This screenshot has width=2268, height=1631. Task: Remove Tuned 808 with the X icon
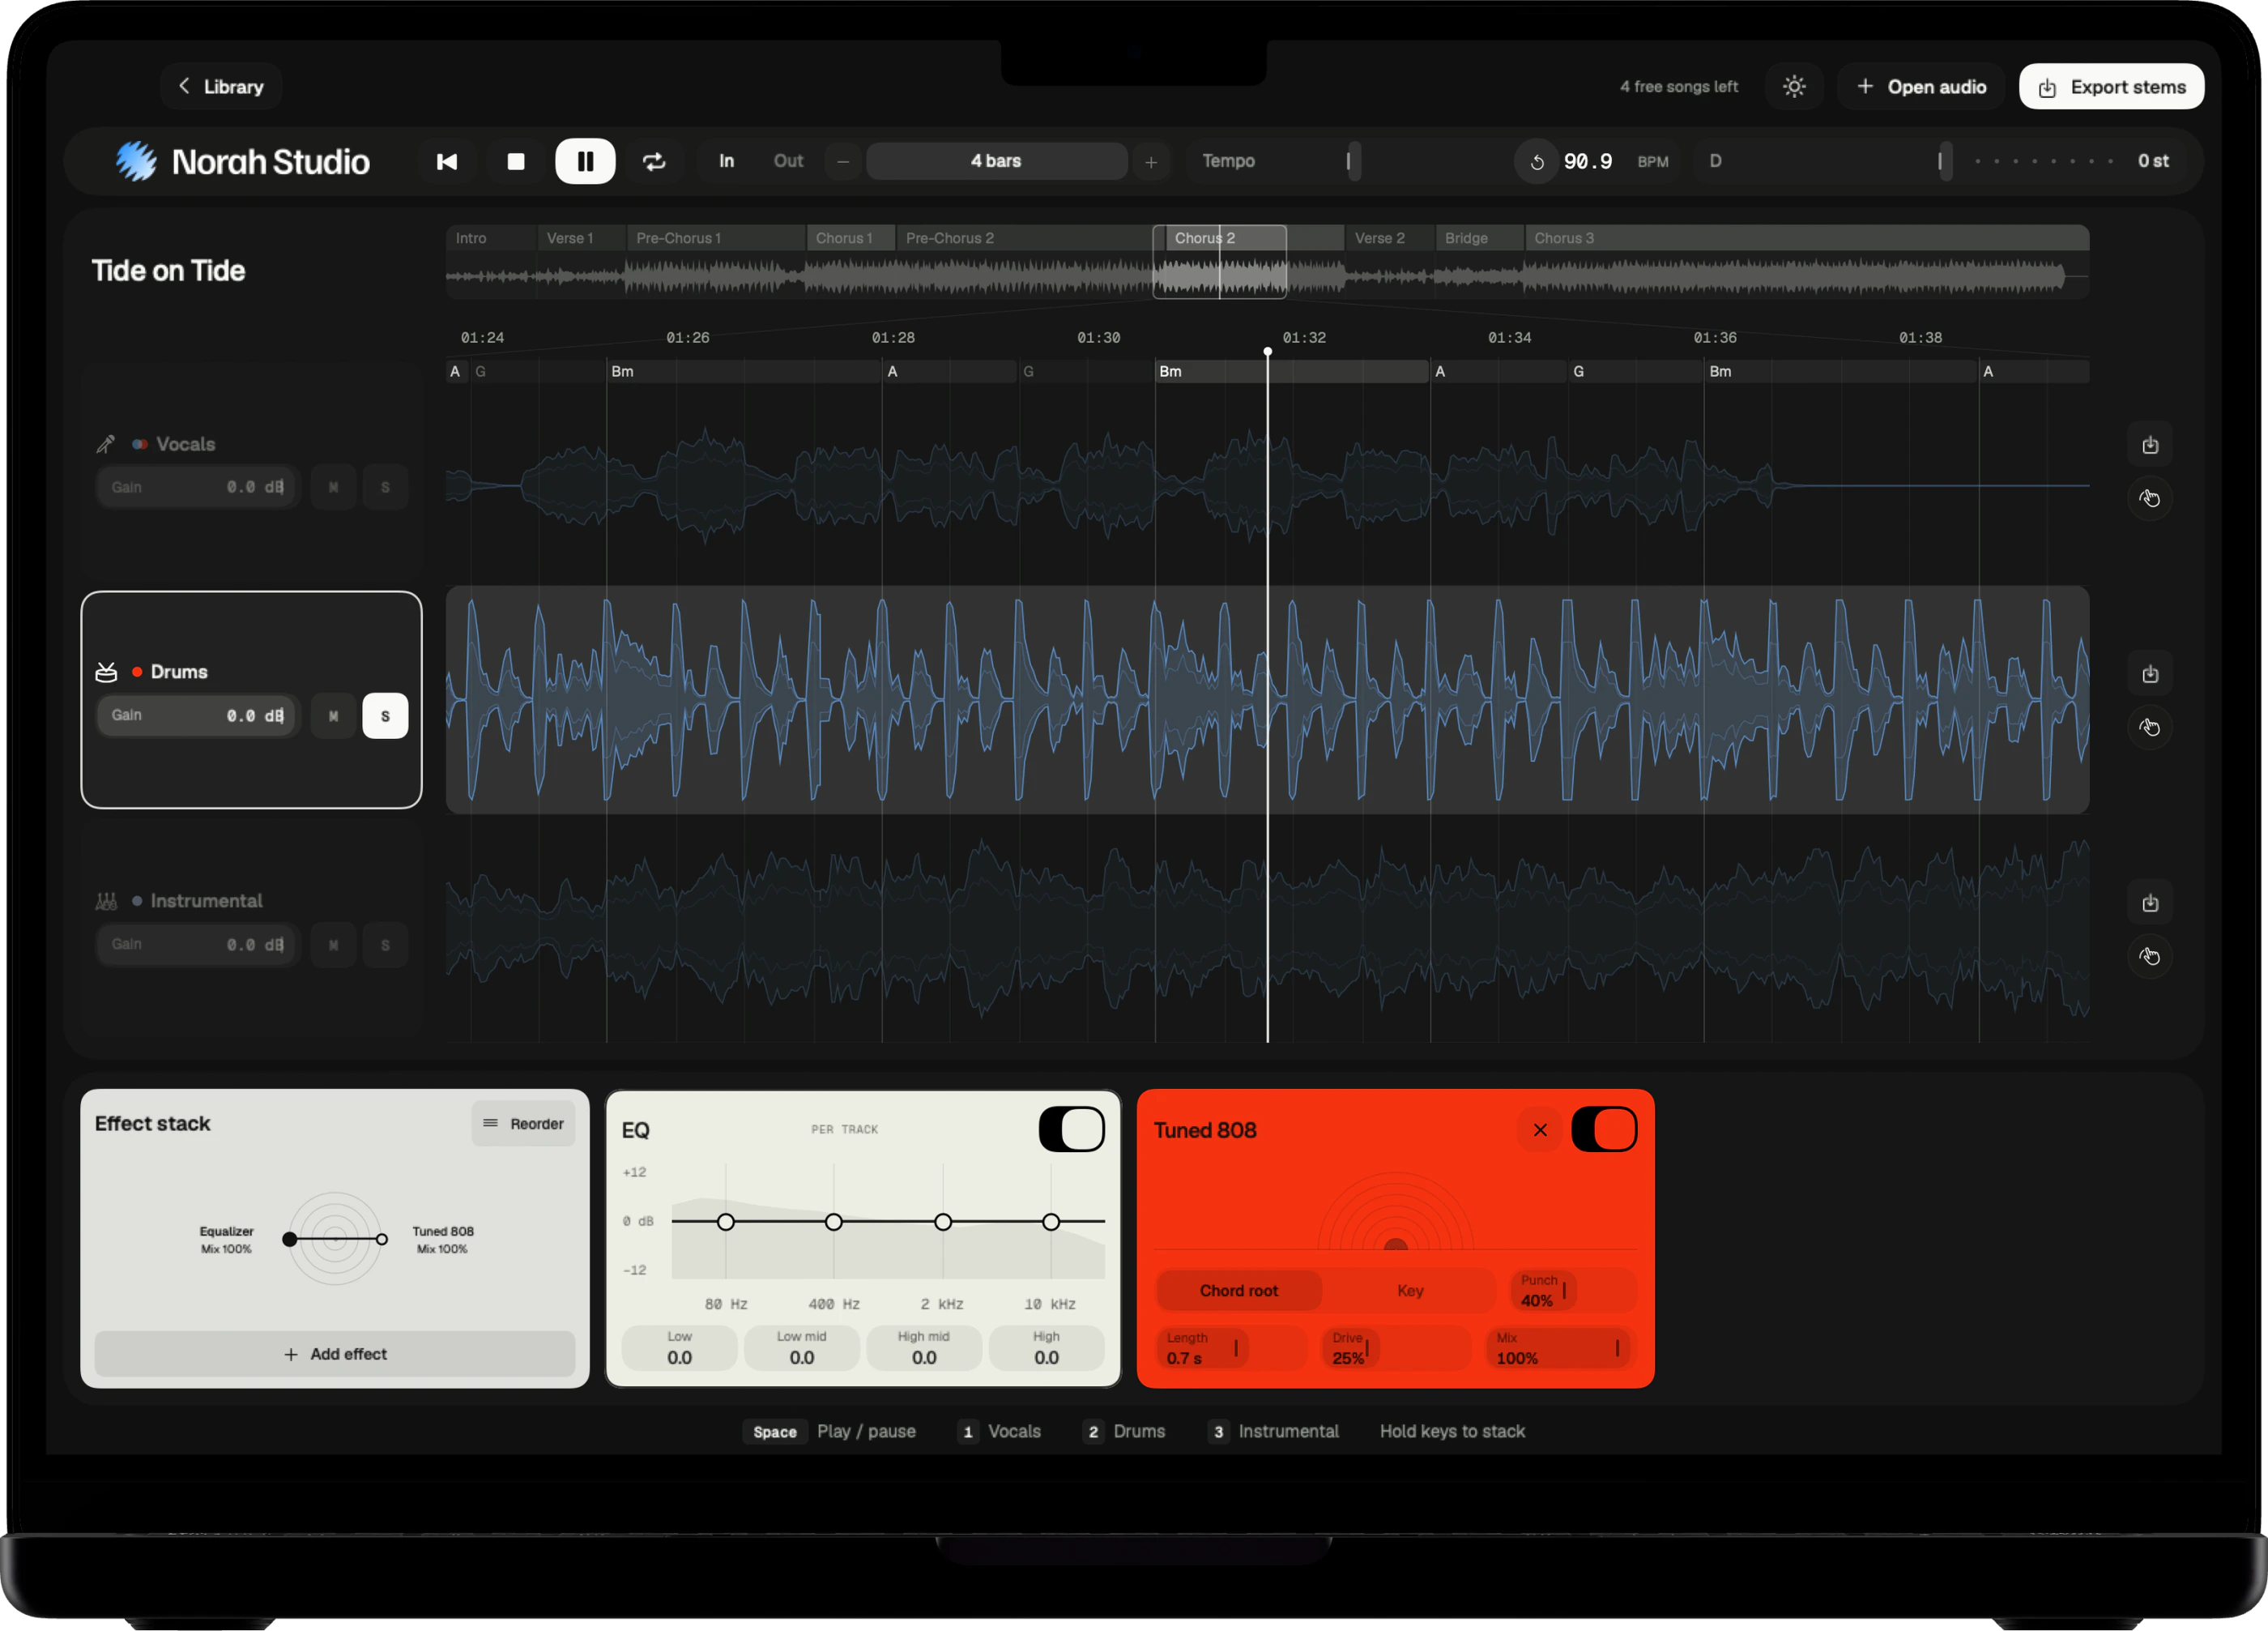coord(1540,1130)
